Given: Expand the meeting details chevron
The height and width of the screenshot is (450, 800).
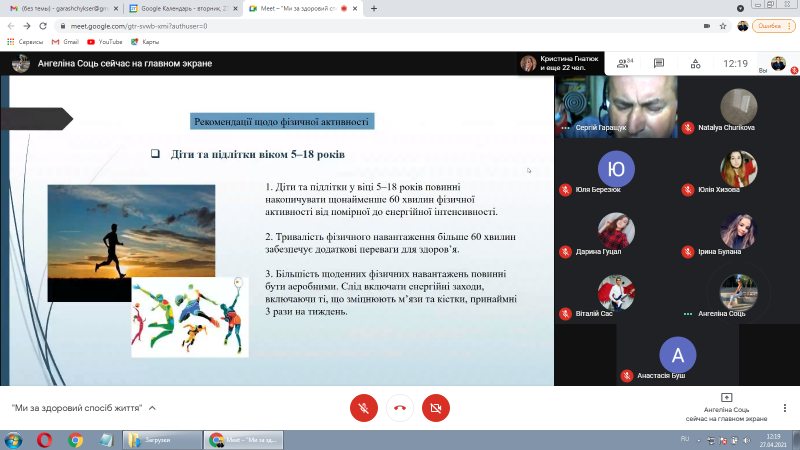Looking at the screenshot, I should [152, 408].
